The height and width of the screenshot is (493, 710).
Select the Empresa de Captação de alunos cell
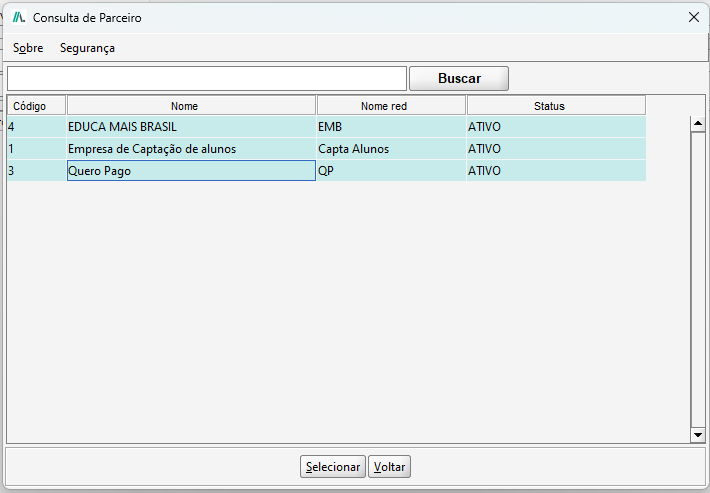tap(191, 149)
